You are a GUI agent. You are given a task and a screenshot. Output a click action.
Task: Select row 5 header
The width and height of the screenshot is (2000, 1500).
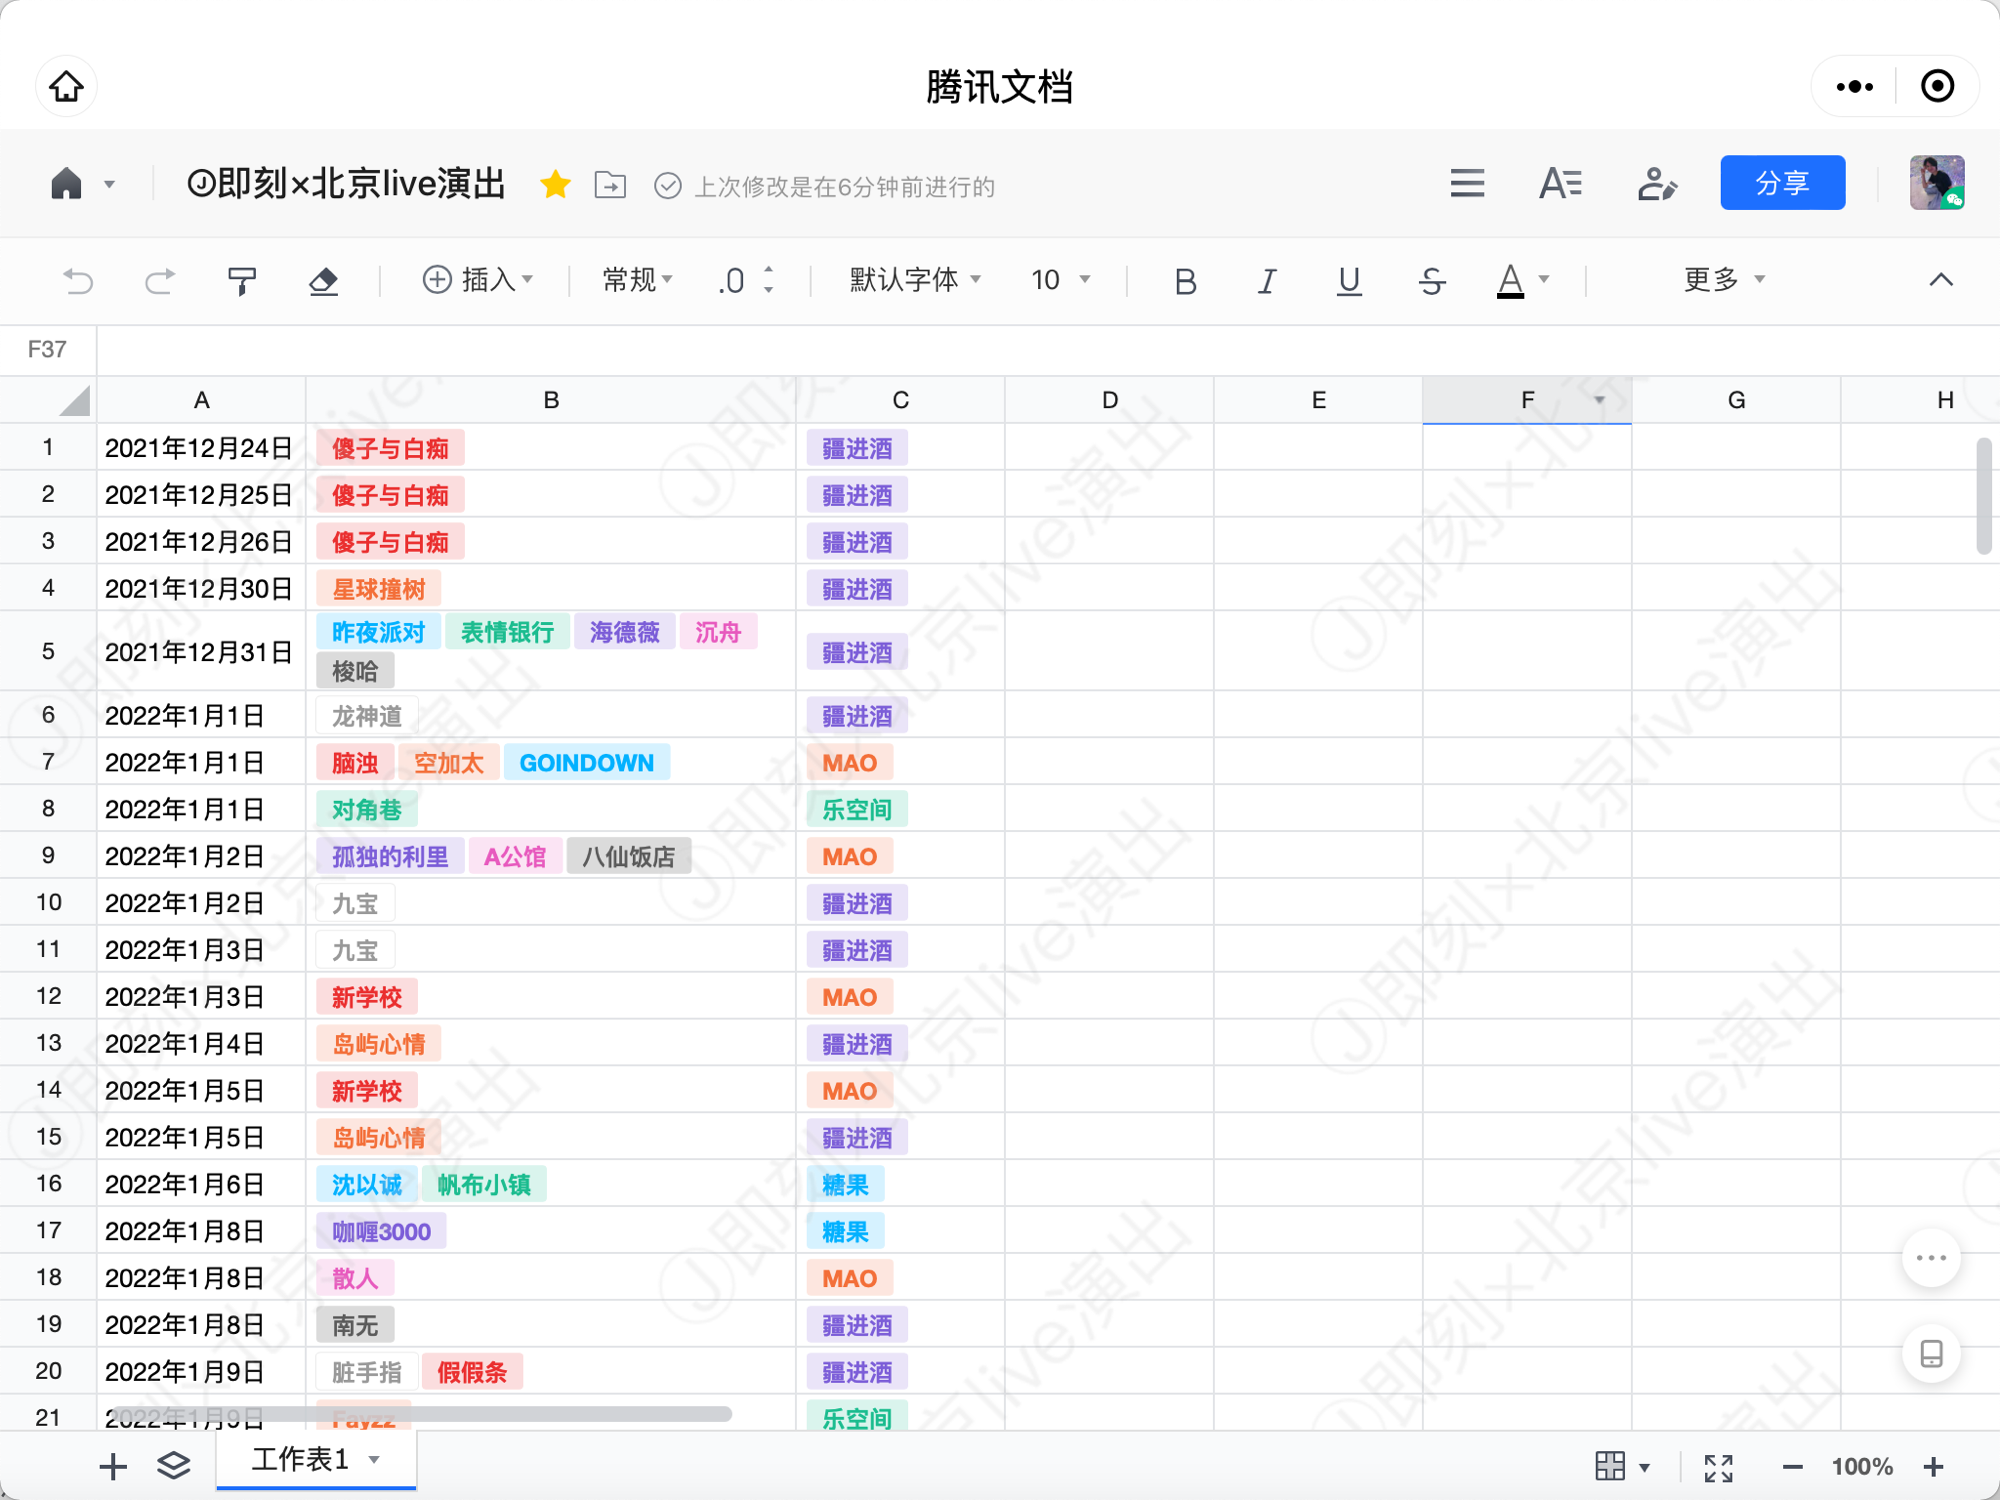(x=48, y=651)
